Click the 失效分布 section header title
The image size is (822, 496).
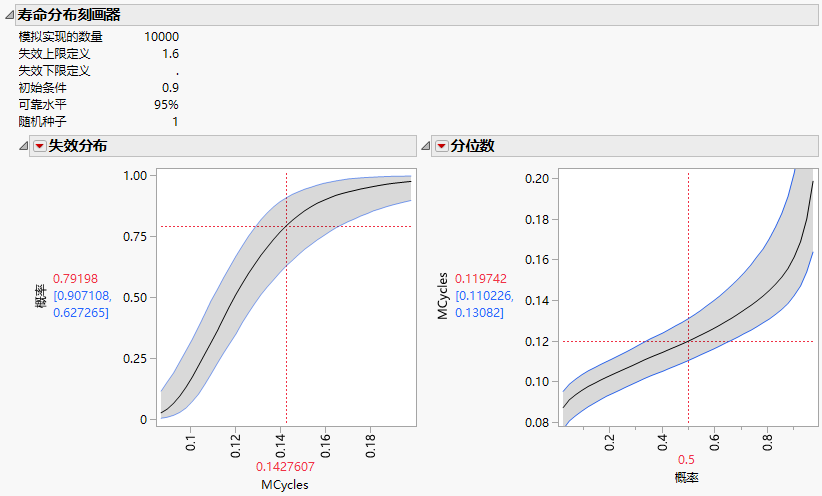point(78,146)
